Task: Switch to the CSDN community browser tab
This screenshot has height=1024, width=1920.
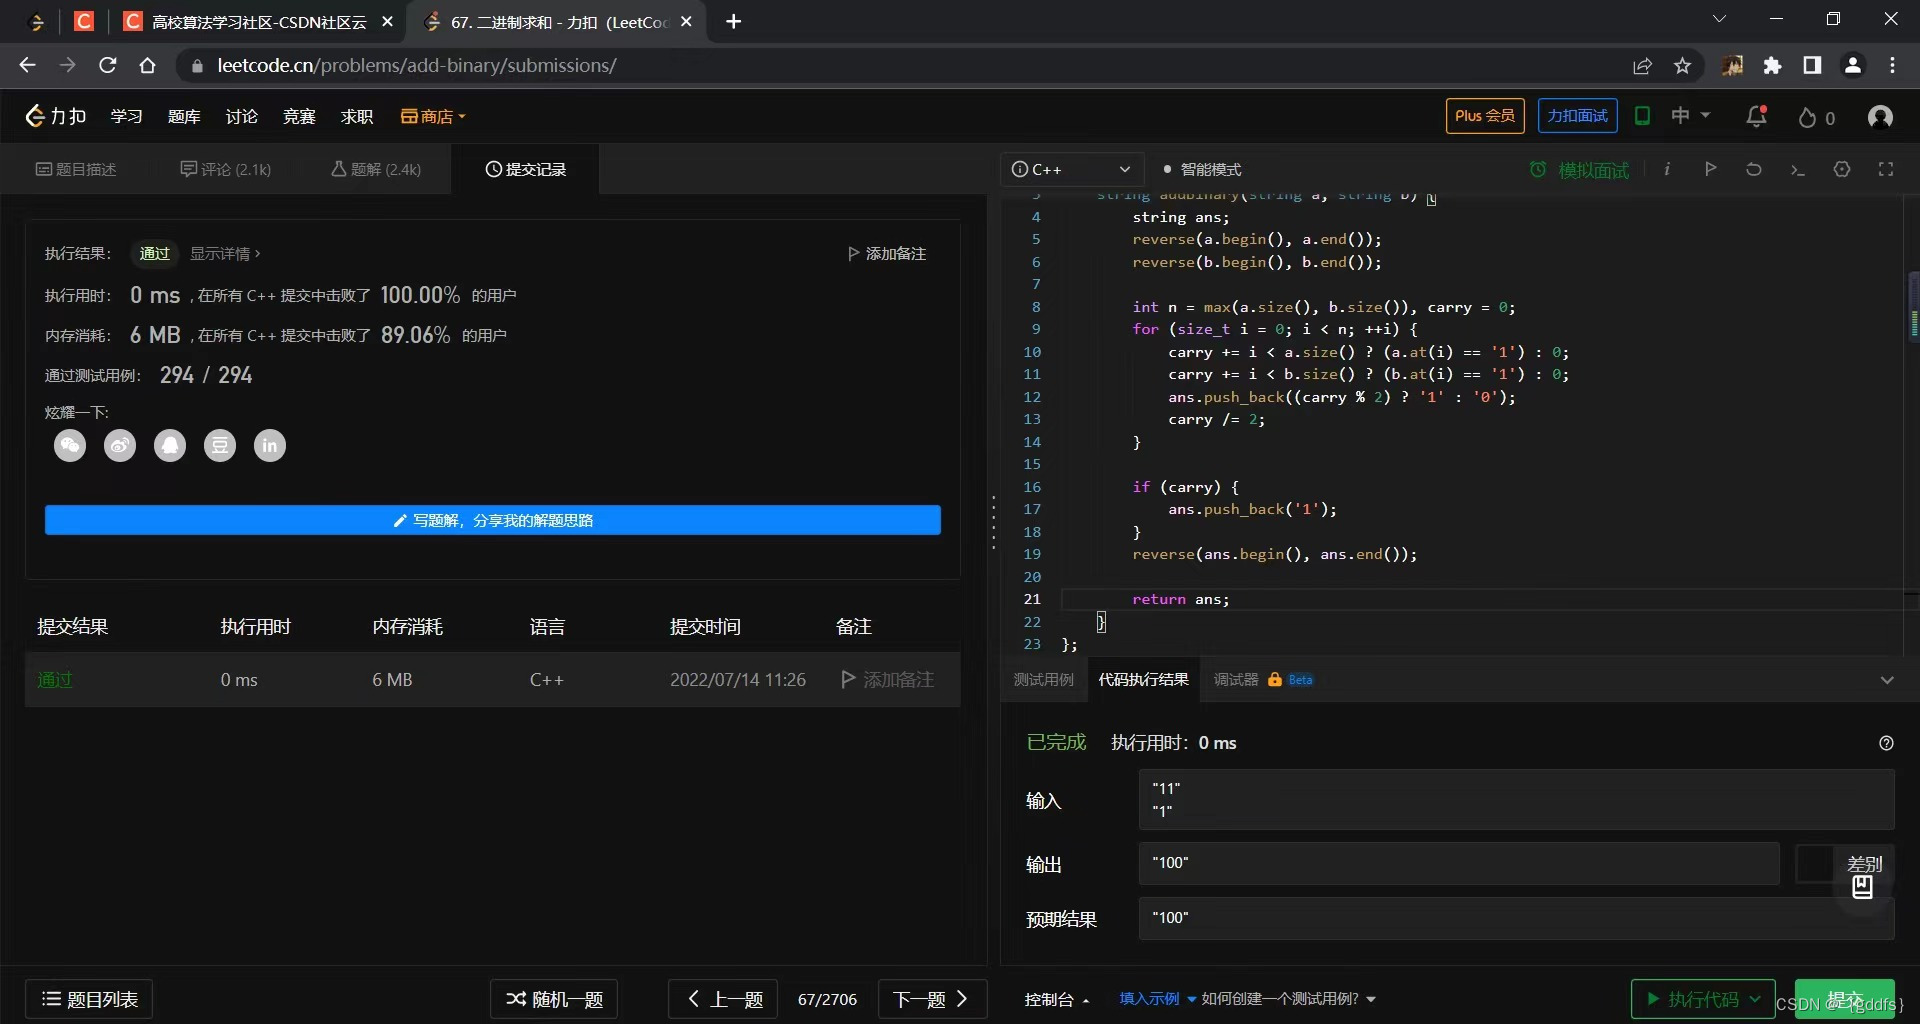Action: point(257,21)
